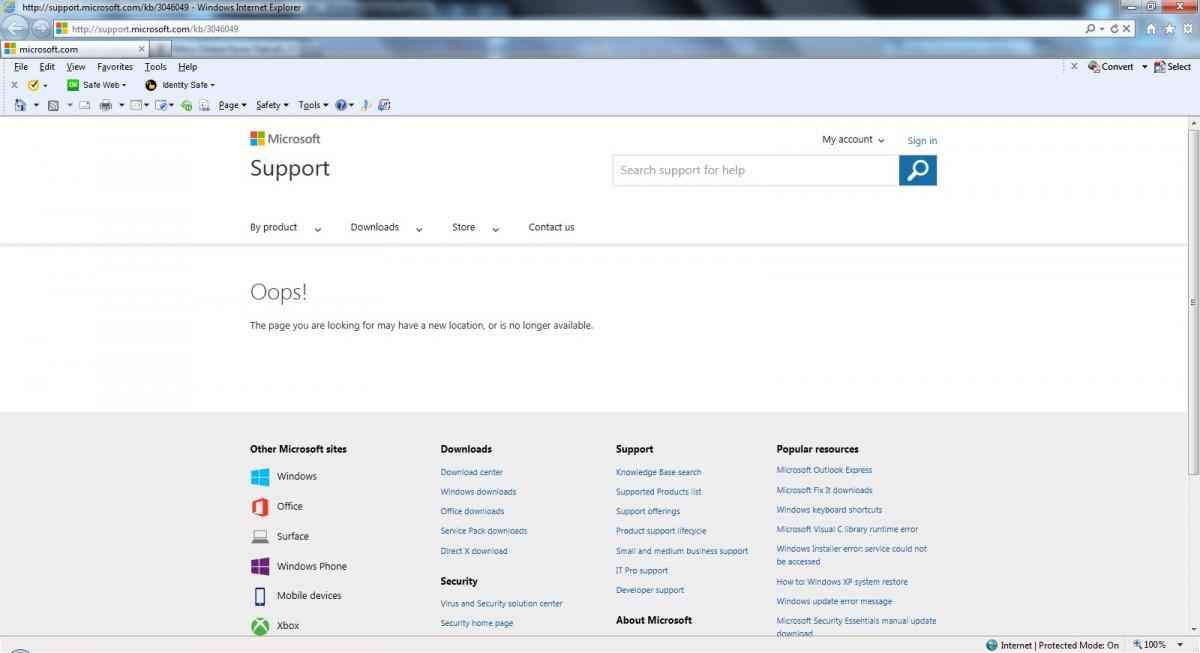The image size is (1200, 653).
Task: Click the command bar Home icon
Action: click(20, 104)
